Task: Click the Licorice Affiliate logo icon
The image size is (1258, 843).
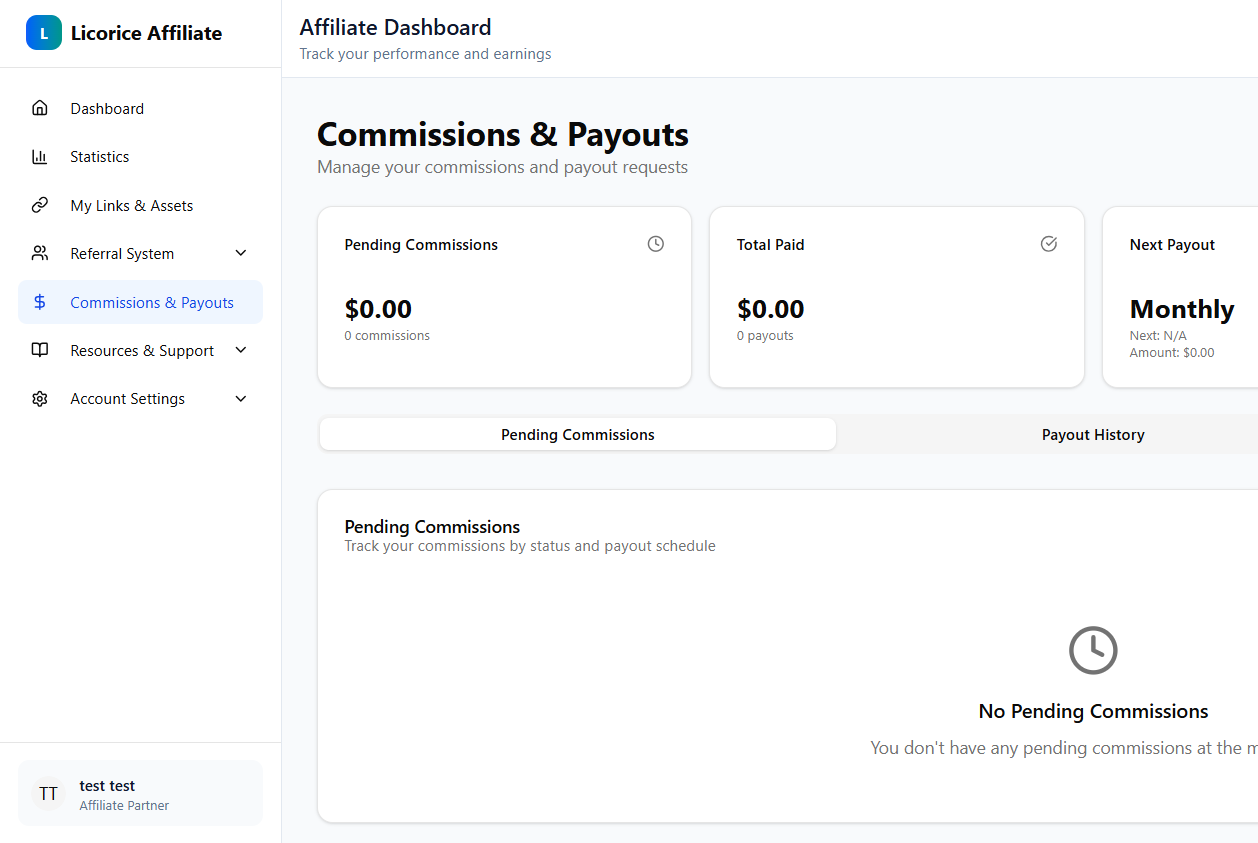Action: click(x=43, y=33)
